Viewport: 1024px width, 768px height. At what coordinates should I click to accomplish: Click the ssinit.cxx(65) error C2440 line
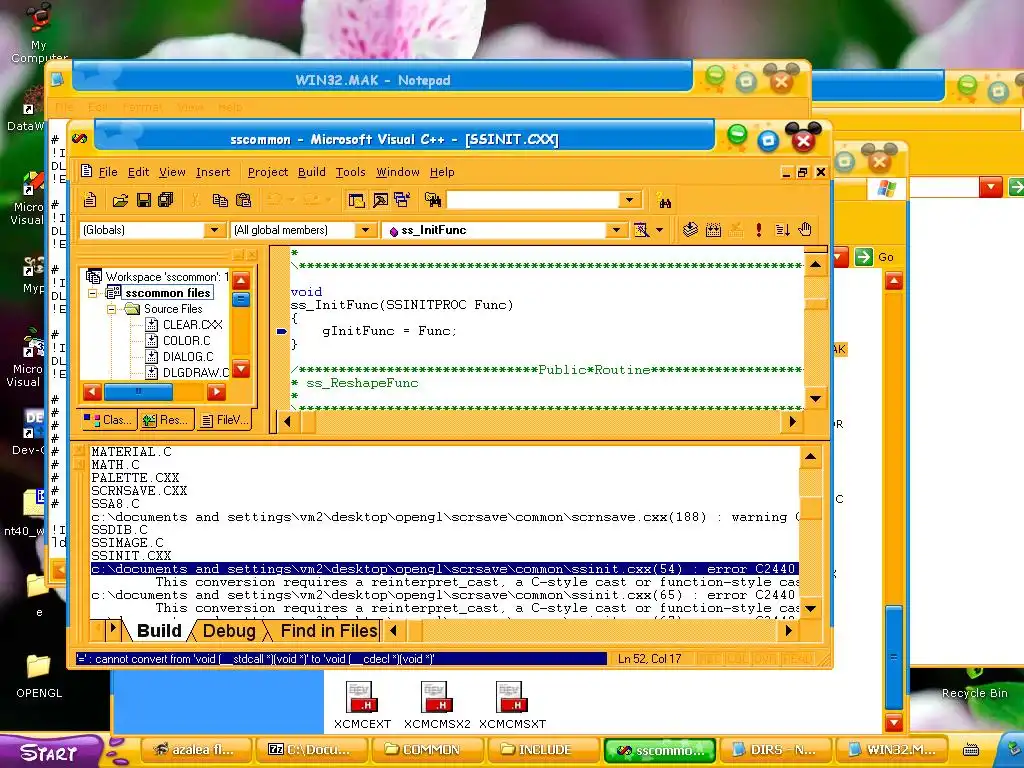444,595
